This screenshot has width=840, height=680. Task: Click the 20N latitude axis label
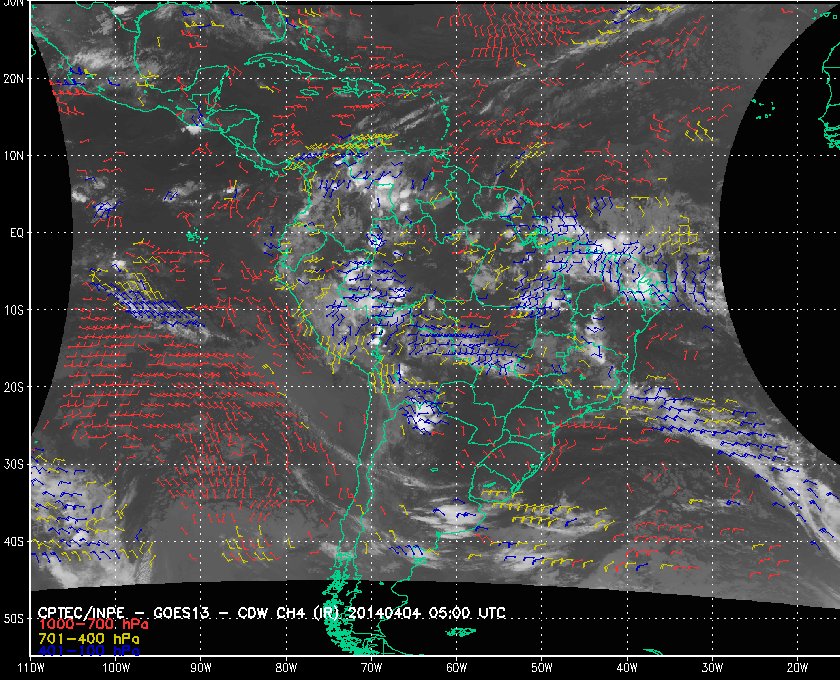click(13, 79)
